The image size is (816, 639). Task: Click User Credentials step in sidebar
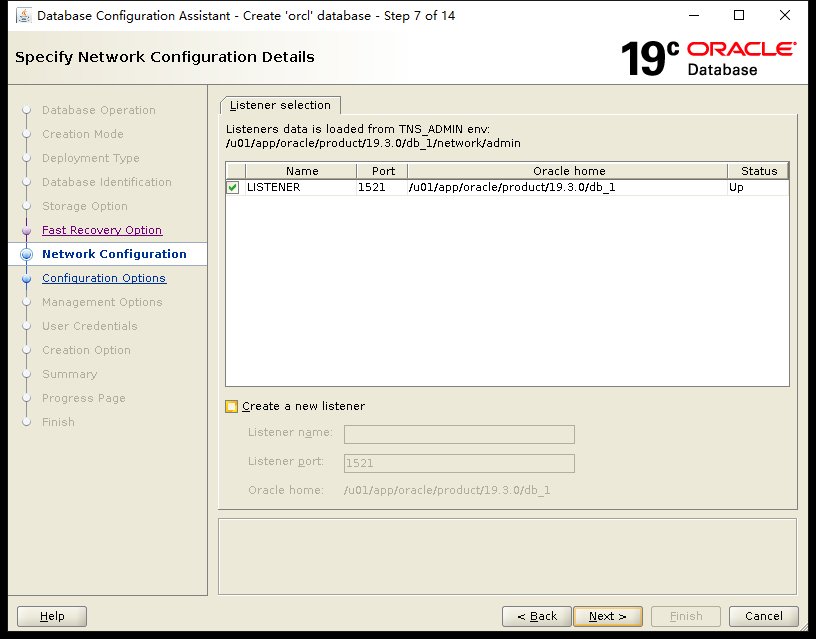click(90, 326)
